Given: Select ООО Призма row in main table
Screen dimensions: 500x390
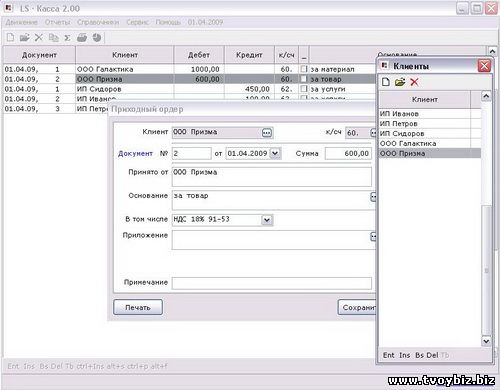Looking at the screenshot, I should 189,79.
